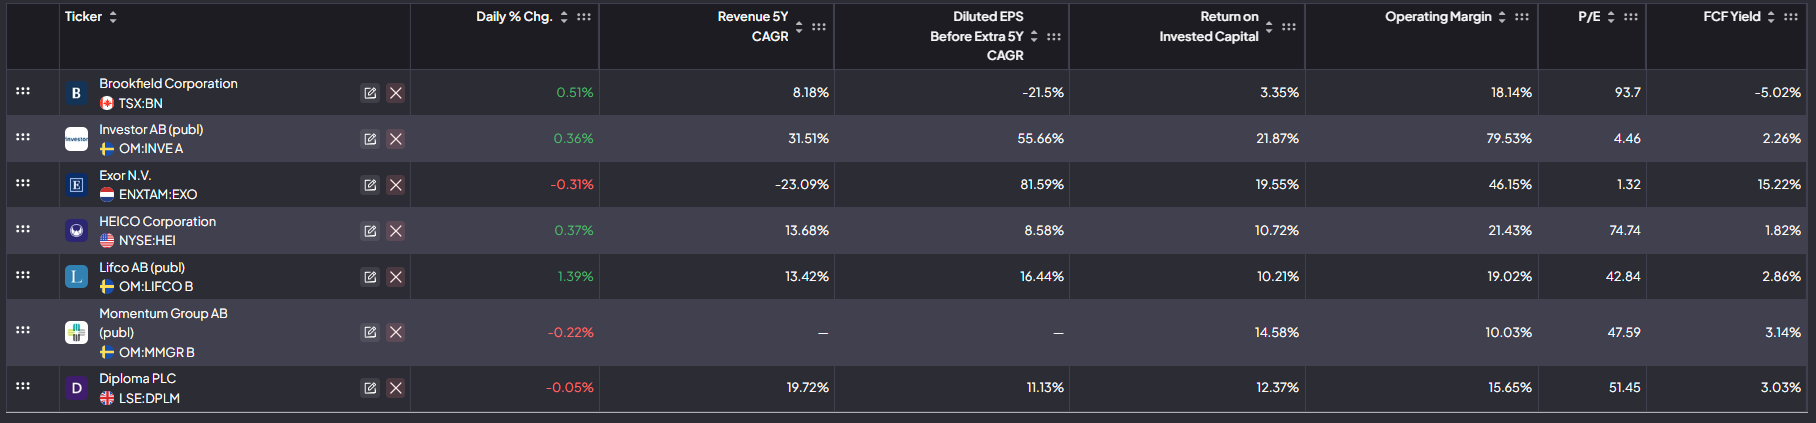Viewport: 1816px width, 423px height.
Task: Remove Momentum Group AB from the list
Action: tap(396, 332)
